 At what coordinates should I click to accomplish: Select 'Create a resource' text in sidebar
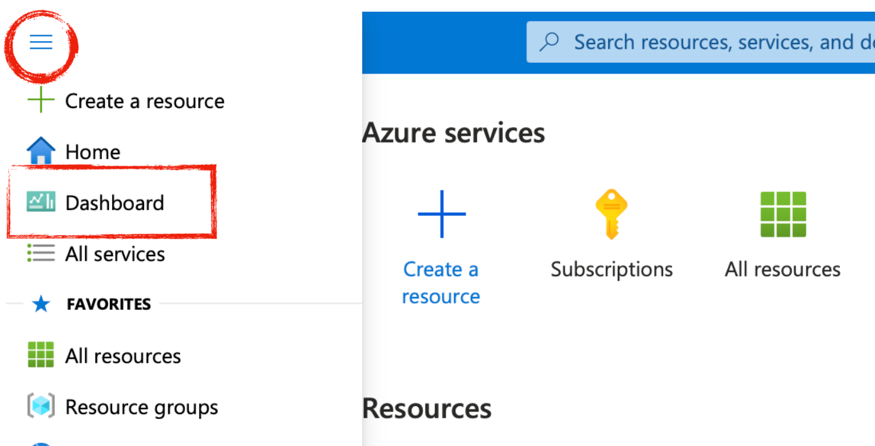point(144,101)
